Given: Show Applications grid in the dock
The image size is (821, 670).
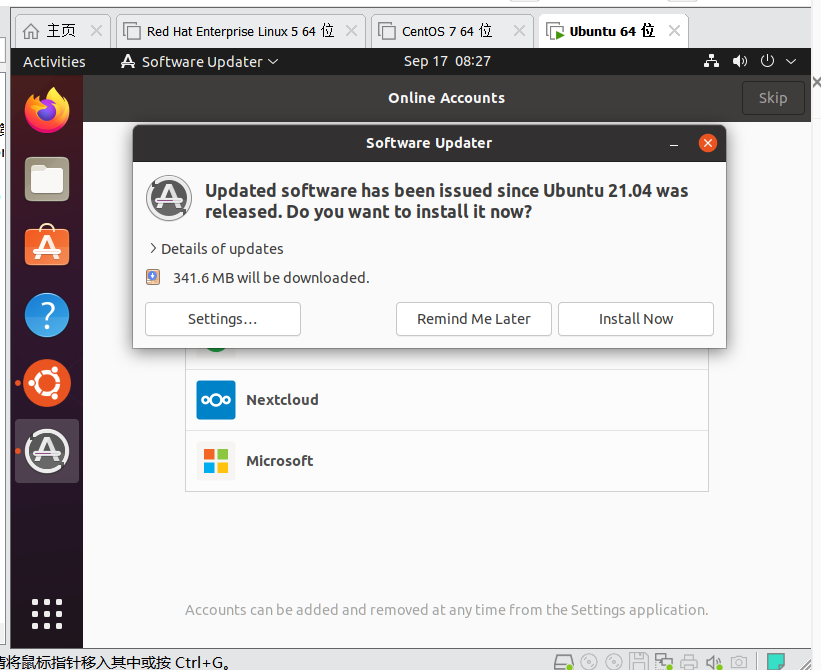Looking at the screenshot, I should pyautogui.click(x=47, y=613).
